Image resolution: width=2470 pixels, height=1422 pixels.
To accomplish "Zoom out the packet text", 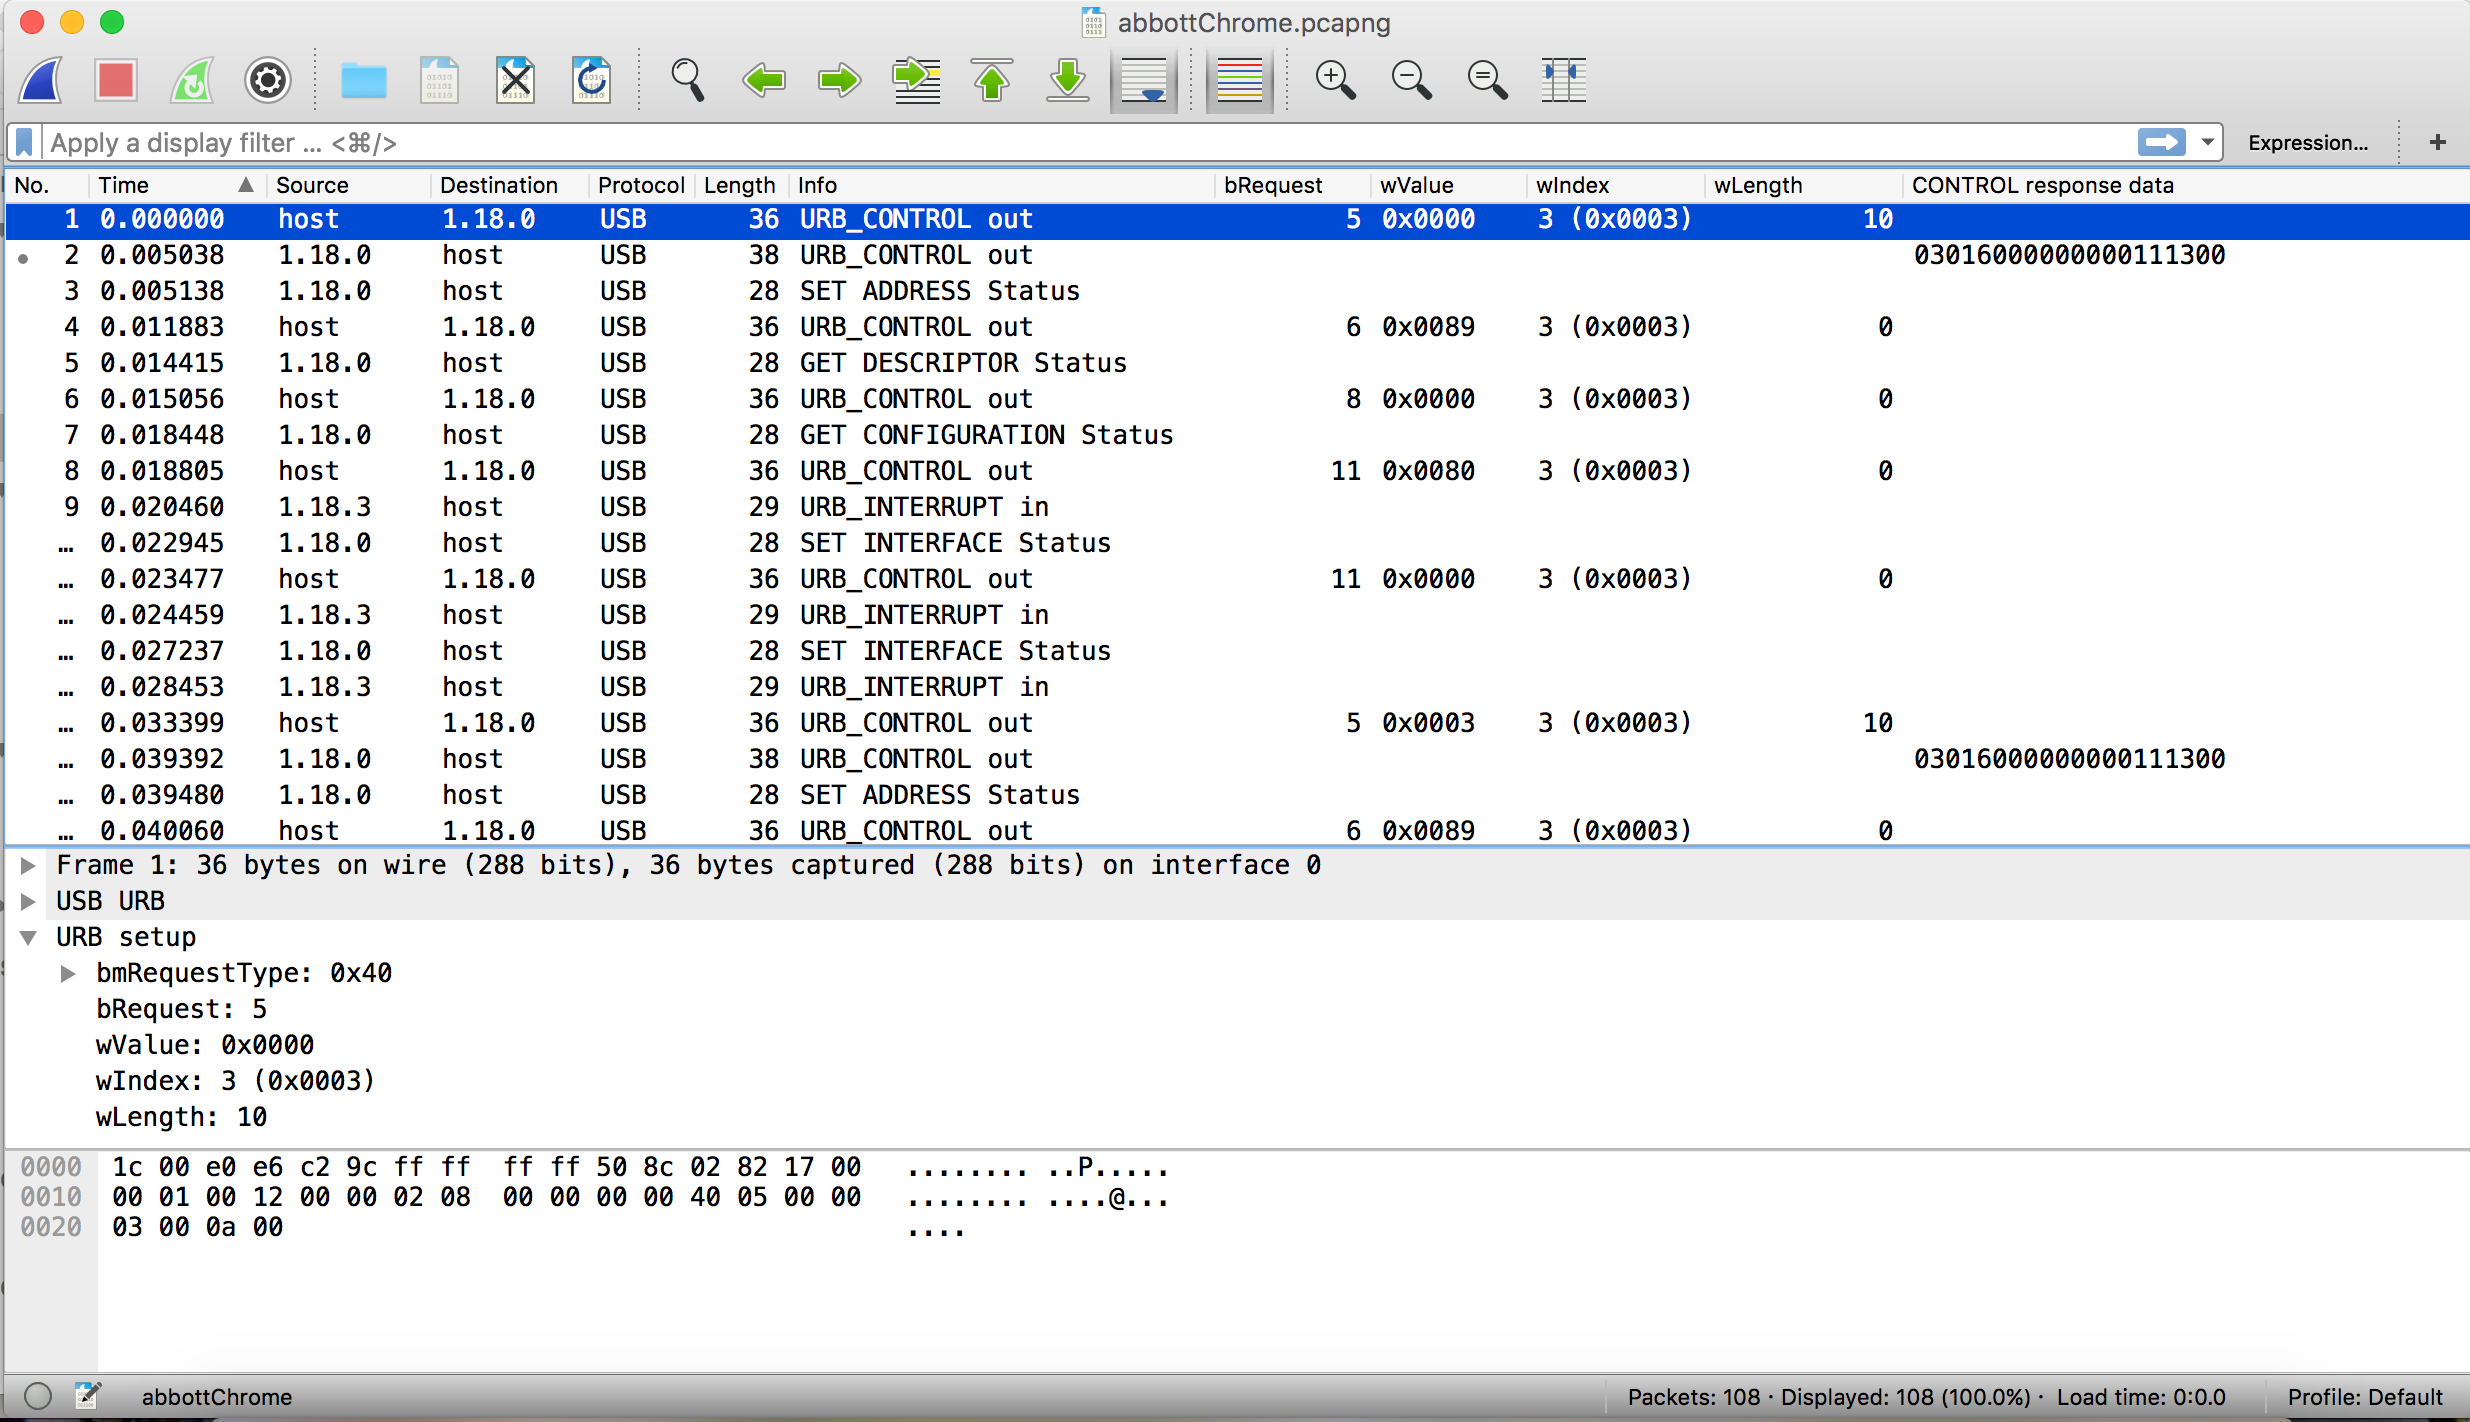I will 1412,81.
